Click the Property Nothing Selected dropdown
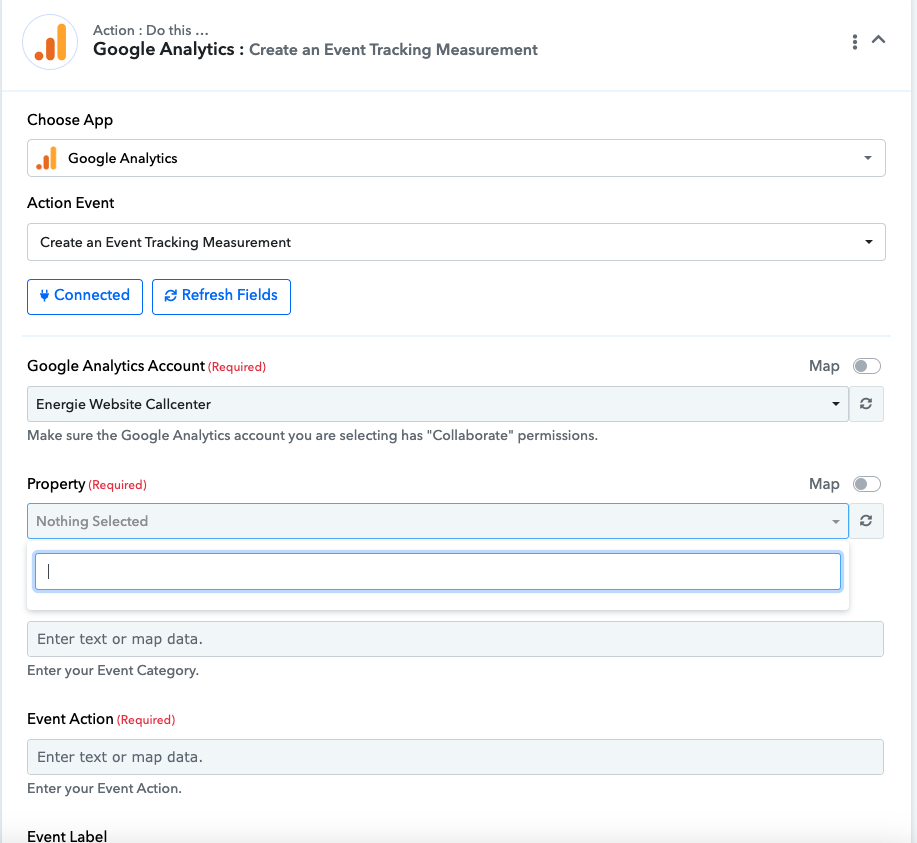The width and height of the screenshot is (917, 843). 437,521
